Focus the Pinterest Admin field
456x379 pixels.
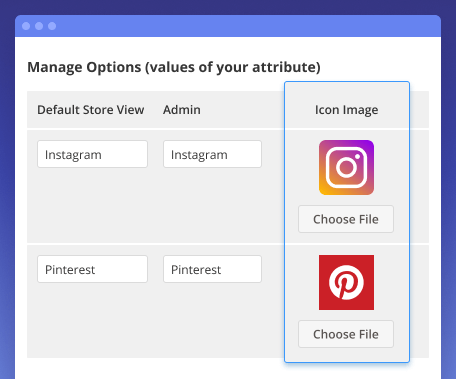pos(212,269)
